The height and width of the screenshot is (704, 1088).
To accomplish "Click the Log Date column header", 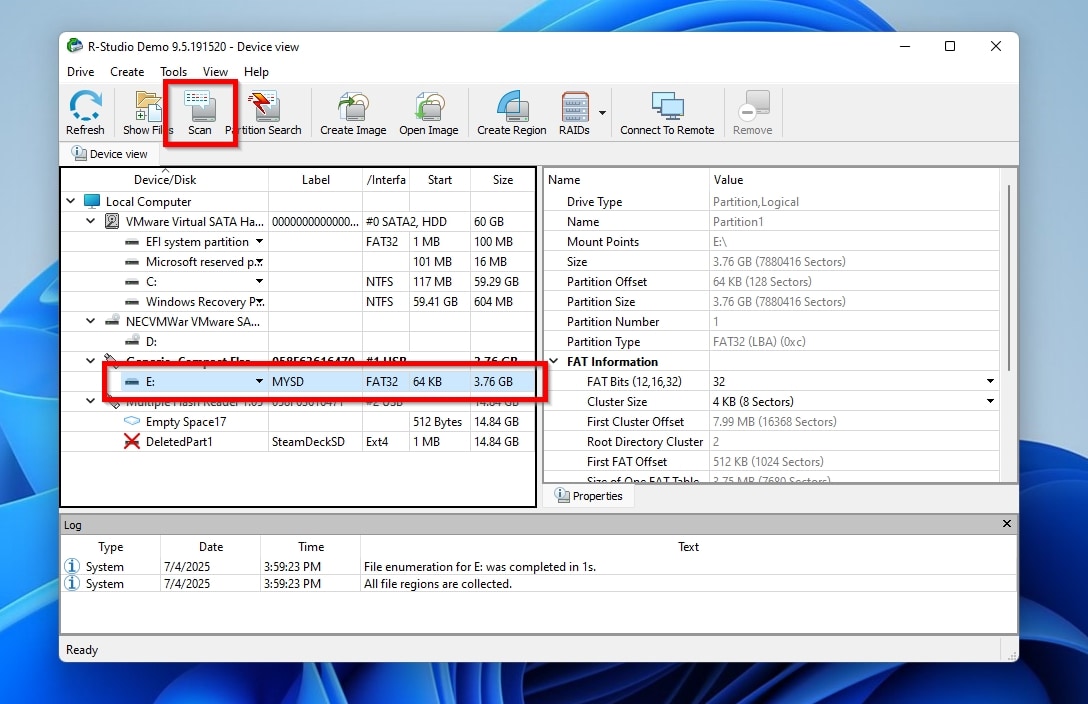I will 211,547.
